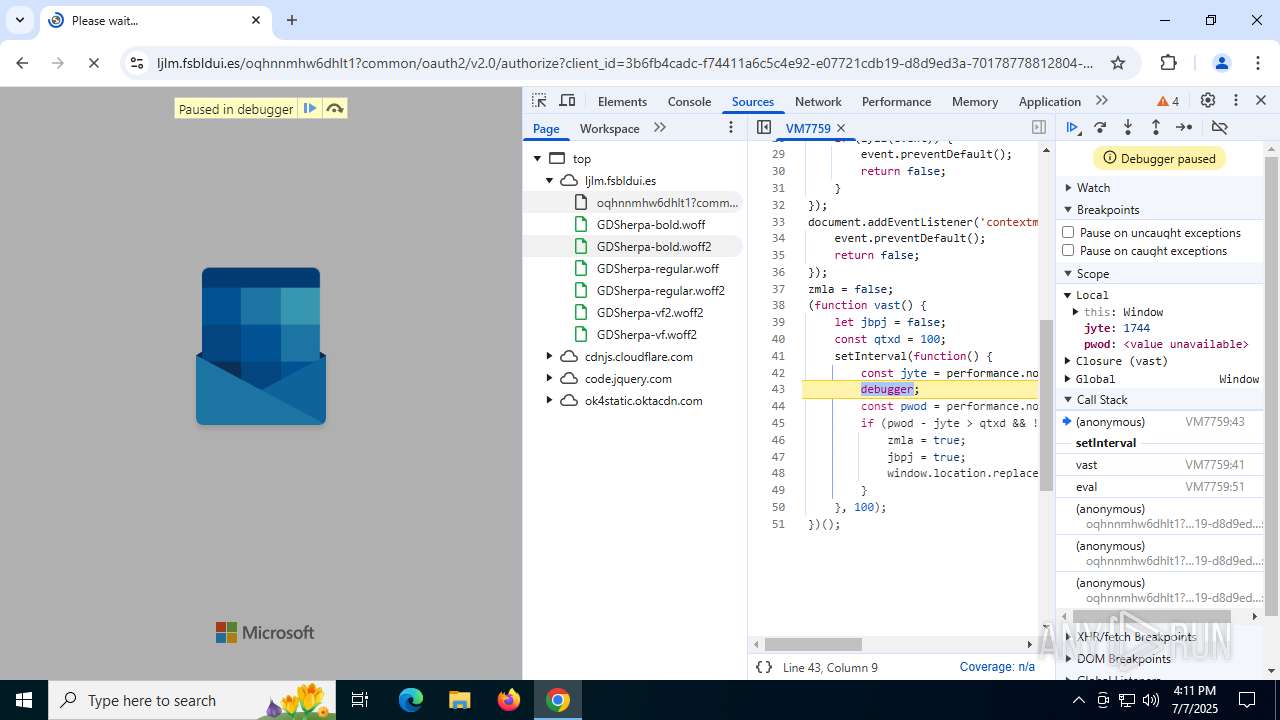Click the Step into next function icon
The image size is (1280, 720).
[x=1128, y=127]
